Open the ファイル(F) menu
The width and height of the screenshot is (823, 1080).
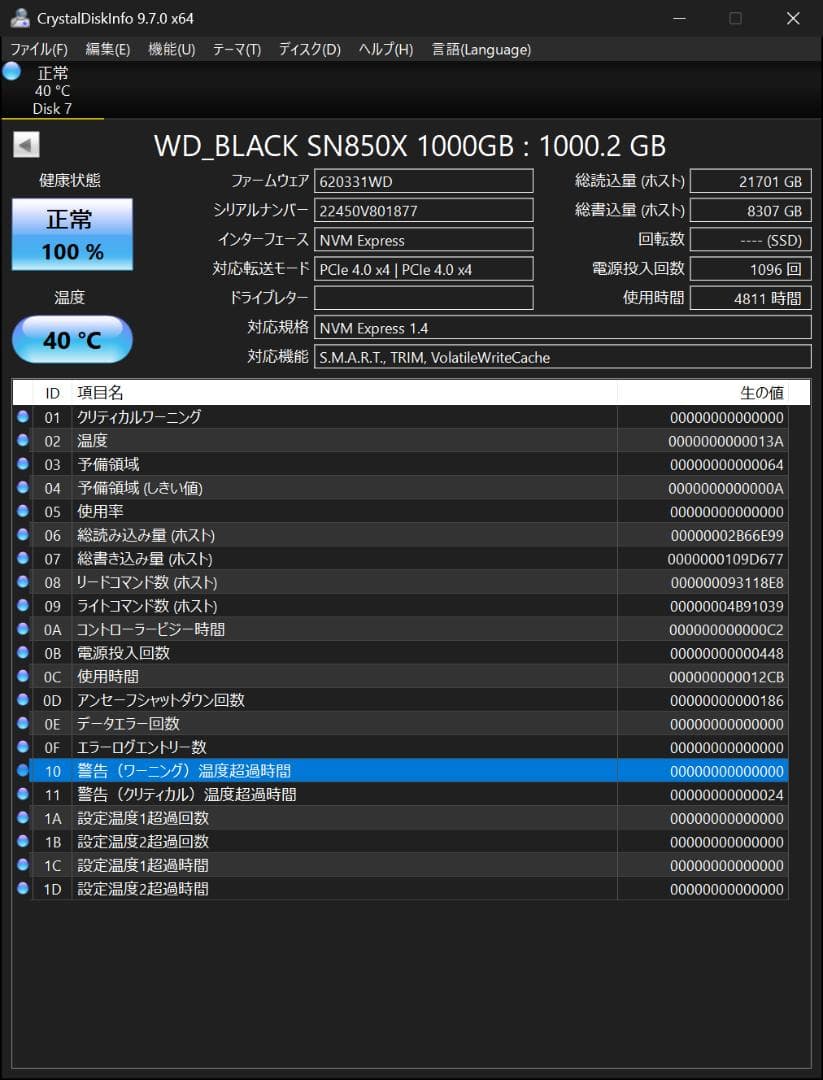coord(34,49)
